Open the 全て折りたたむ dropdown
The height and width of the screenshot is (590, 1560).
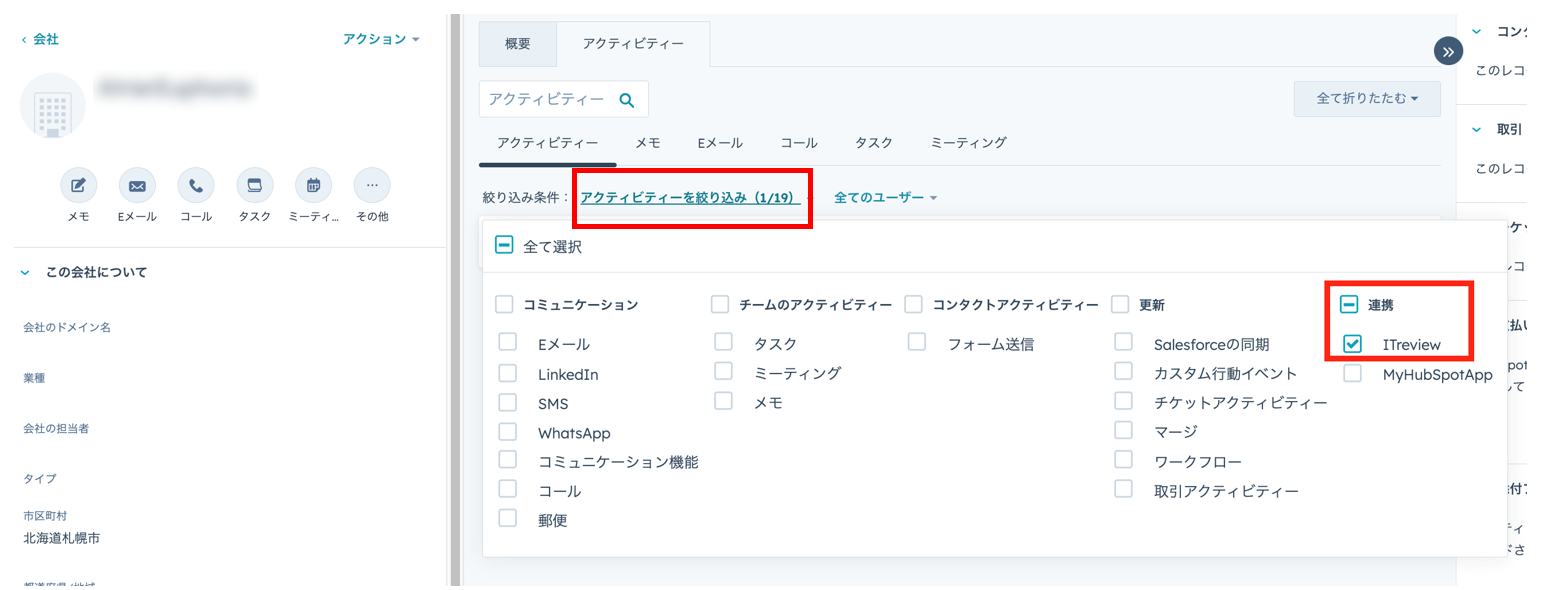click(1366, 98)
